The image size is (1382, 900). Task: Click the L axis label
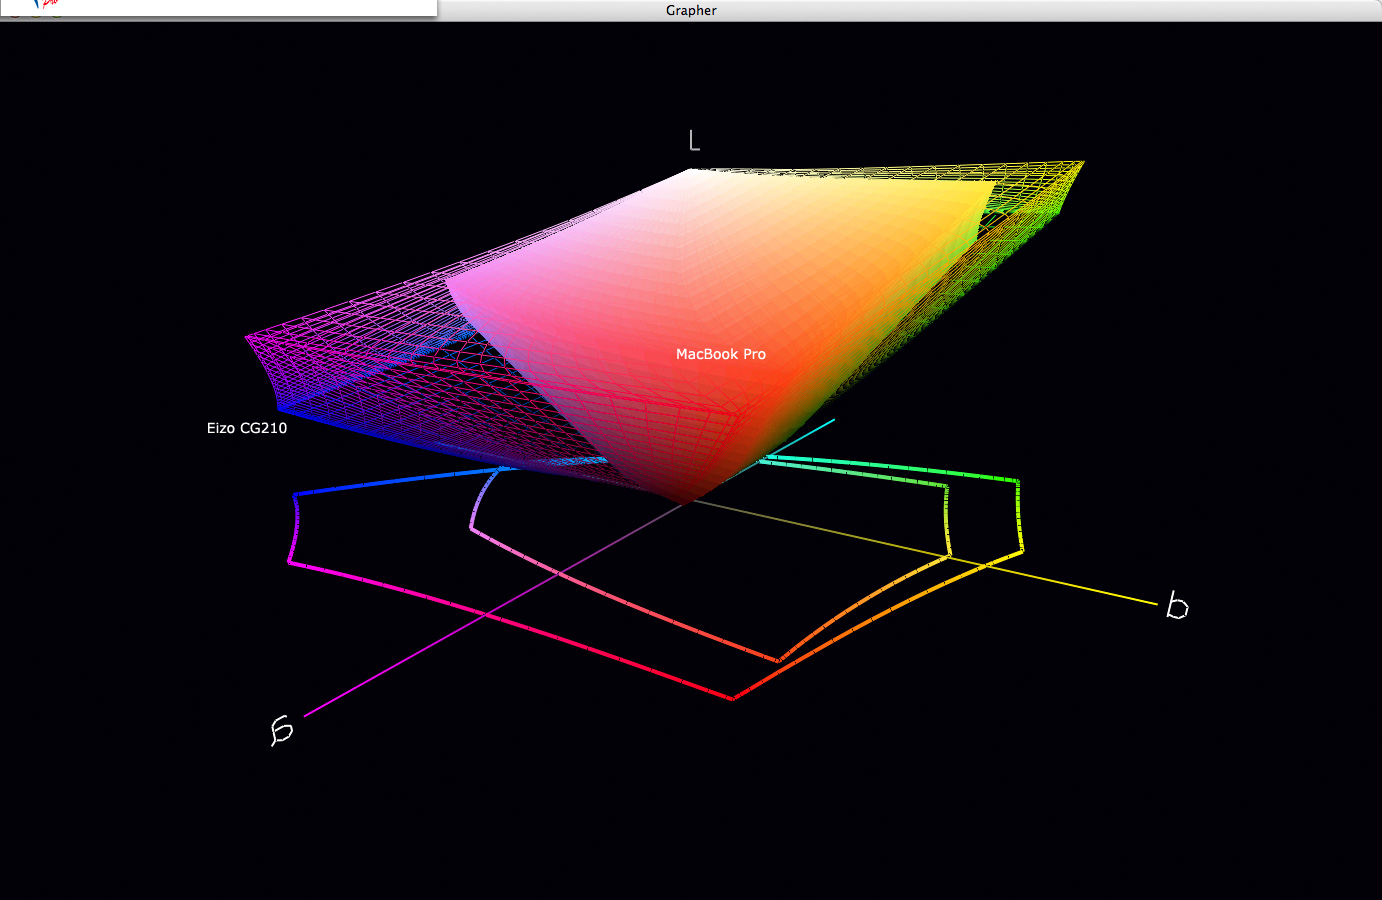[x=694, y=140]
